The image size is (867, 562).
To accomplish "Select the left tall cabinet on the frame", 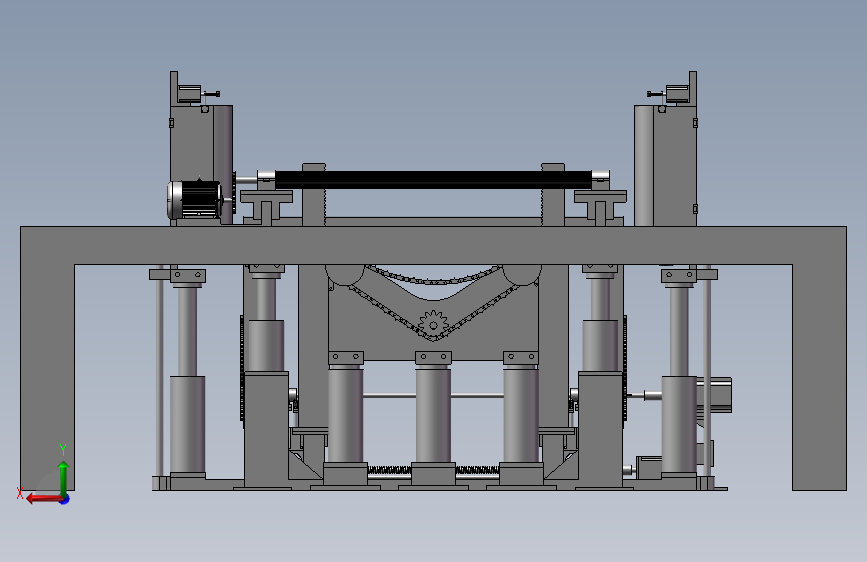I will 201,165.
